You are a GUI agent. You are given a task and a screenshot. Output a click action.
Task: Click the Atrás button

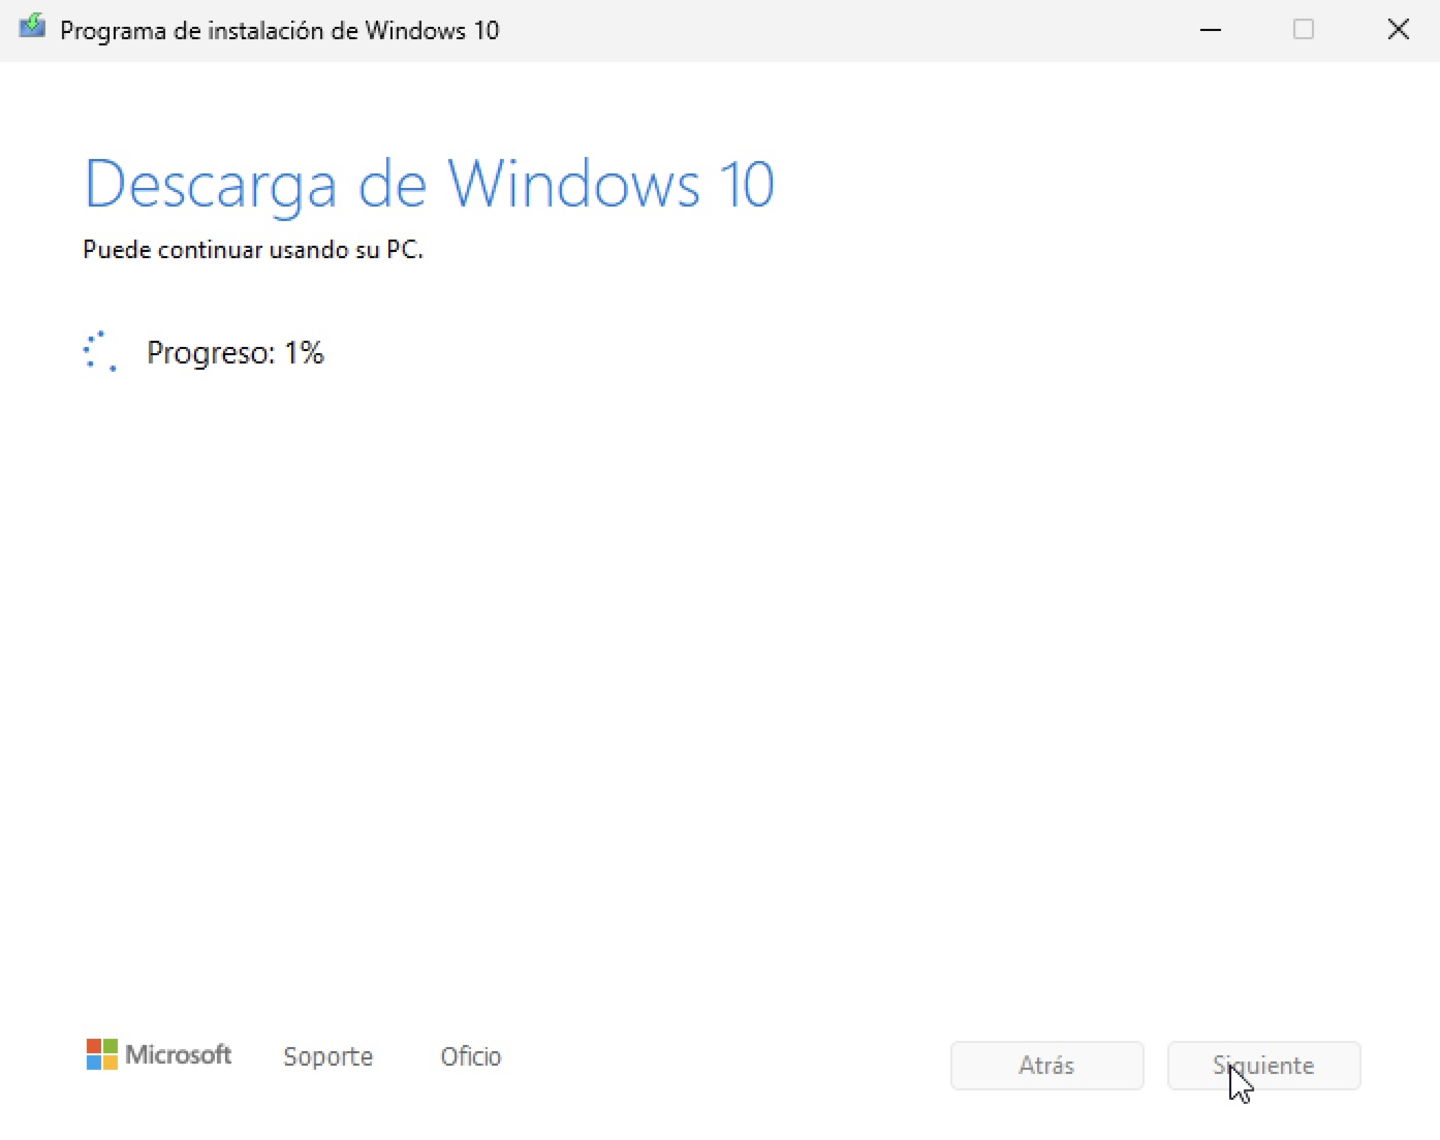[1047, 1066]
